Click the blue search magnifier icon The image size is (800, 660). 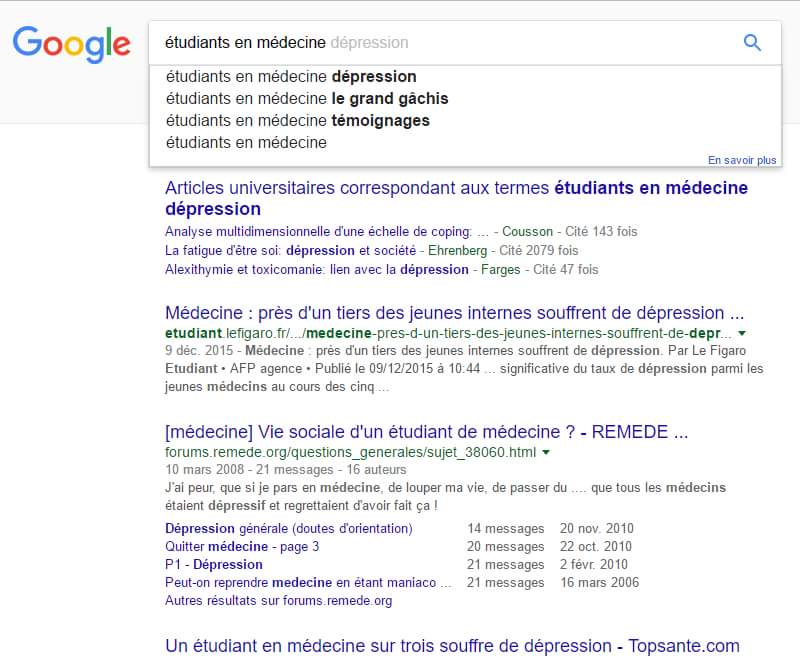tap(752, 43)
